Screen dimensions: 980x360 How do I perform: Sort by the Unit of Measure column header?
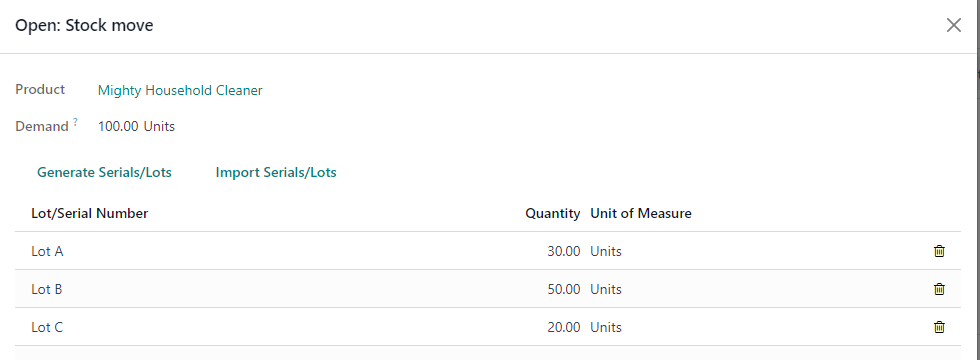pyautogui.click(x=641, y=214)
